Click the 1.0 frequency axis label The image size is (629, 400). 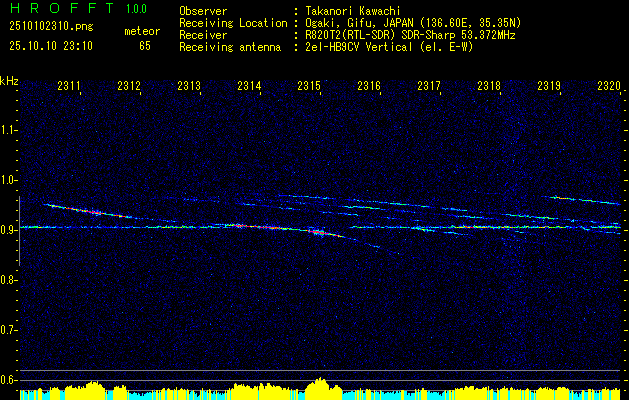coord(8,180)
